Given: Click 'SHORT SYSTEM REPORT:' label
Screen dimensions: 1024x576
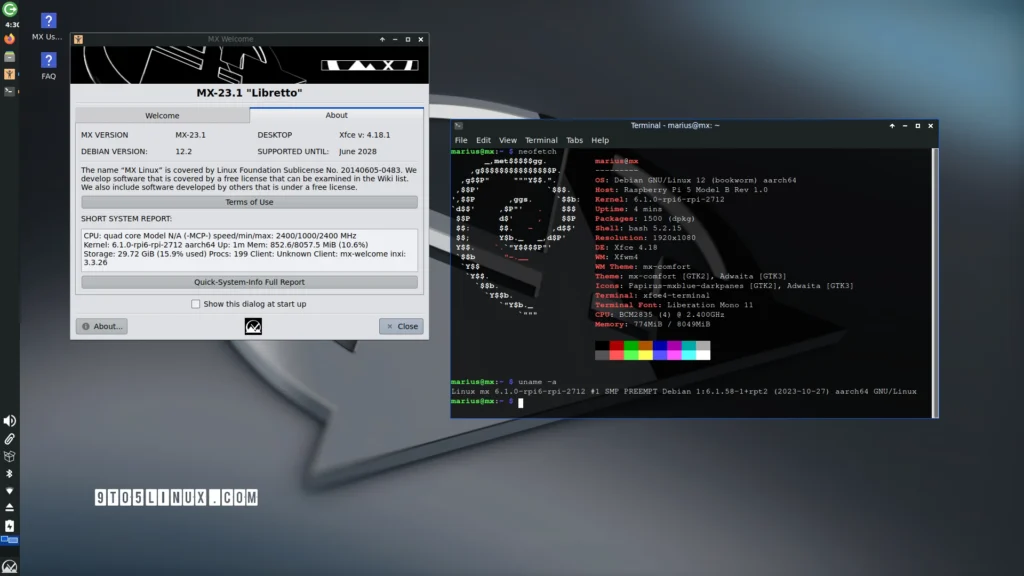Looking at the screenshot, I should coord(127,218).
